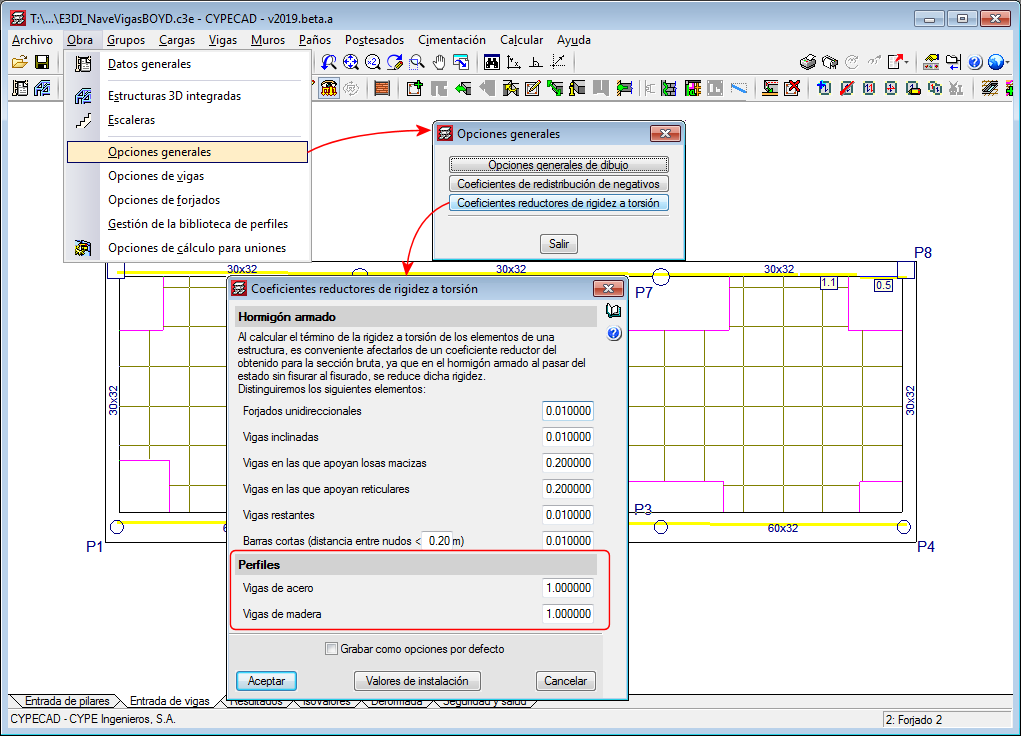Click the '2: Forjado 2' status bar text

914,720
